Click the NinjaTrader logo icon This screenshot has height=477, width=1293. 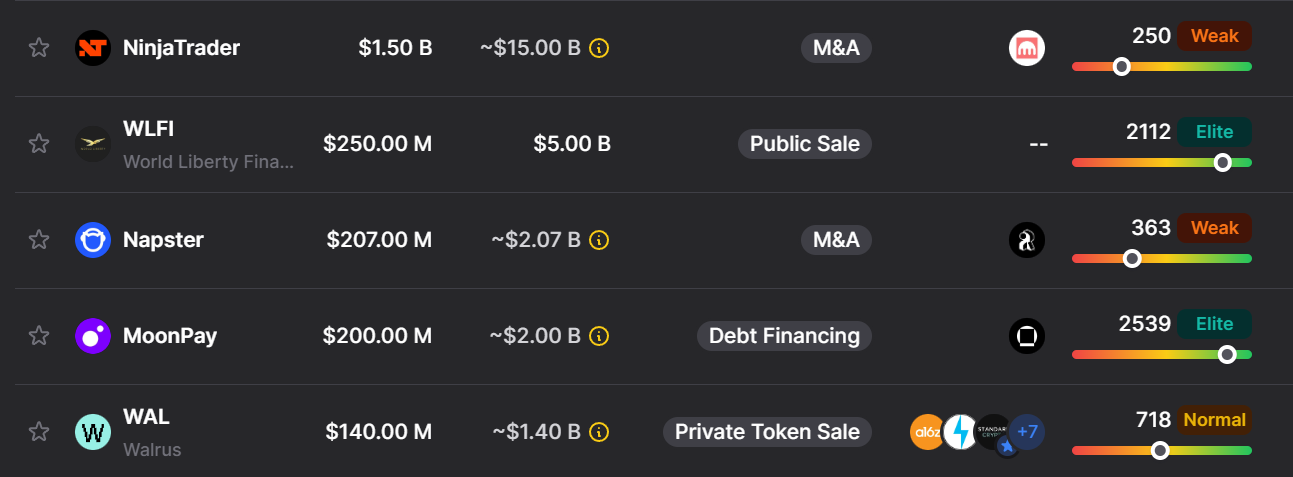point(93,48)
